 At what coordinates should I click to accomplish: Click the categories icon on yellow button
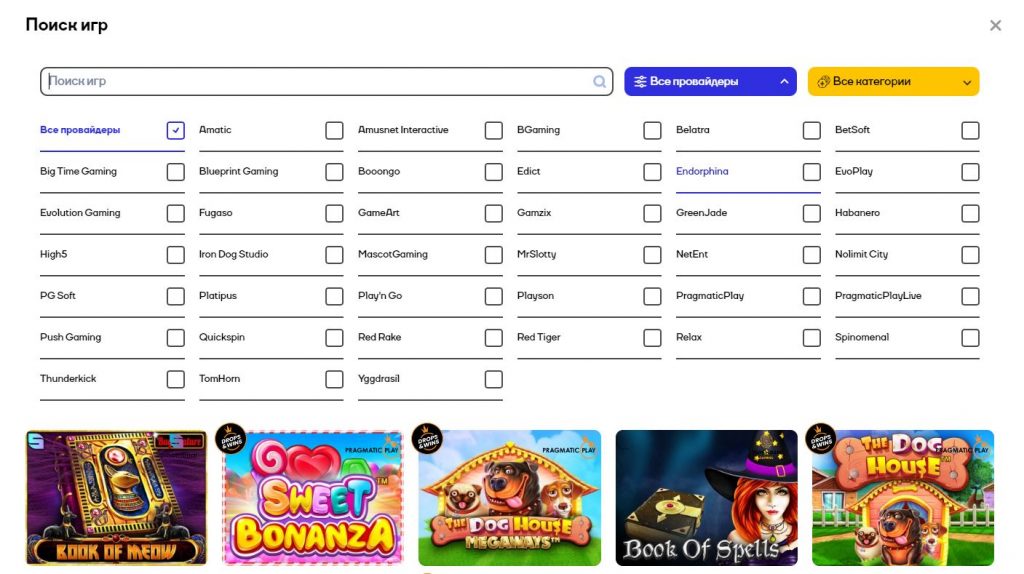coord(823,82)
